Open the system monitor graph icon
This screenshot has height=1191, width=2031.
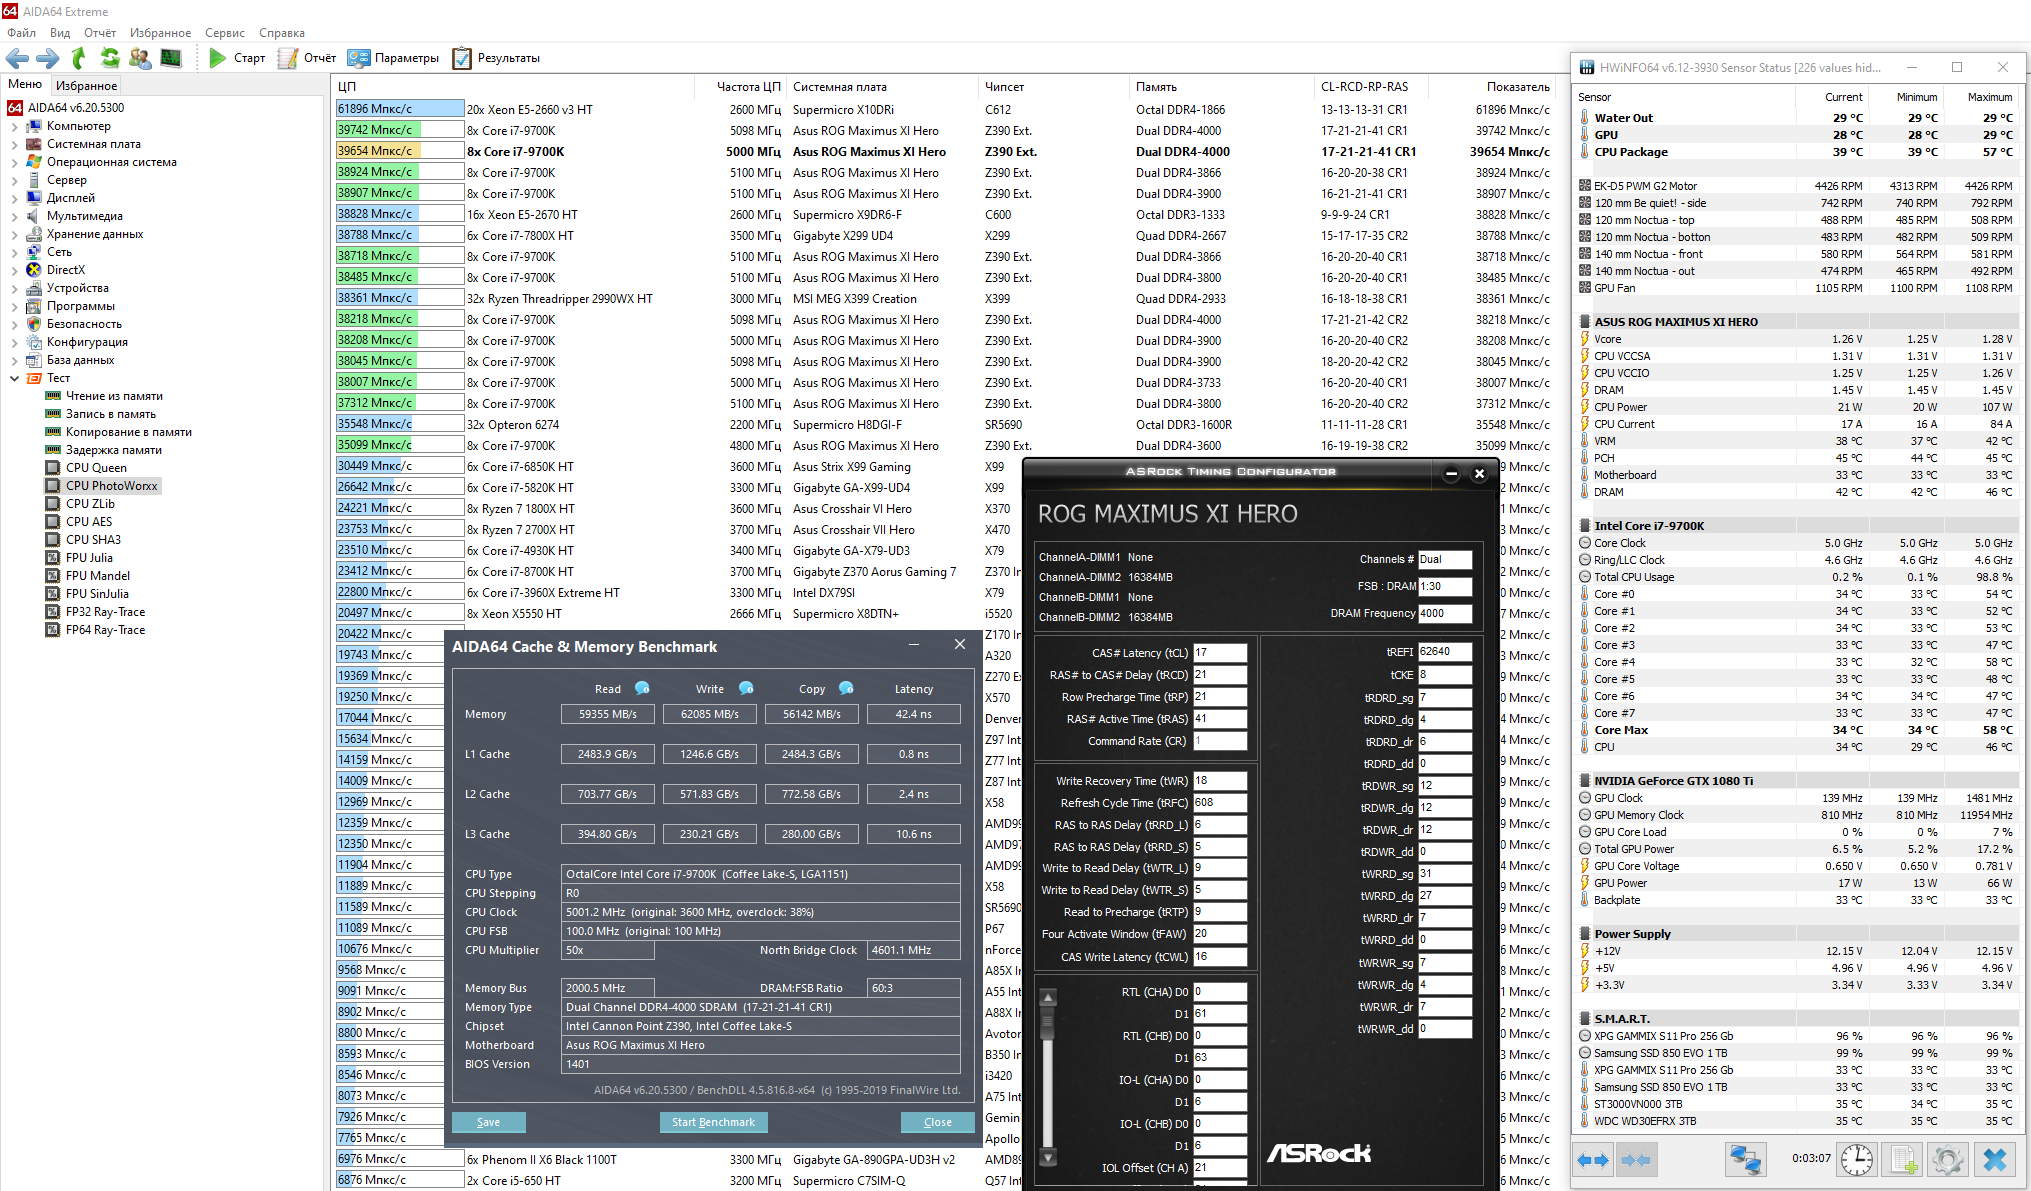171,58
